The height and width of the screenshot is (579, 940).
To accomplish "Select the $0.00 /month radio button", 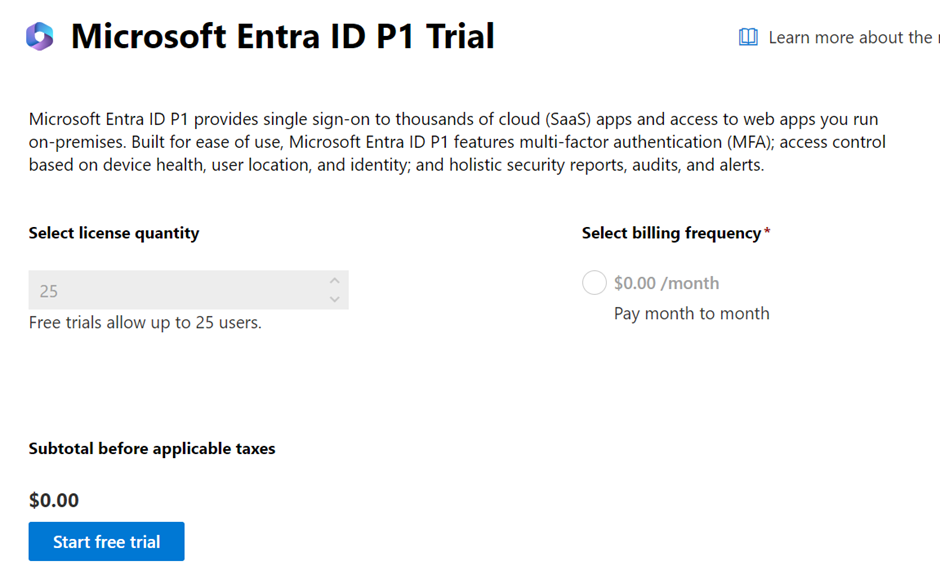I will tap(594, 282).
